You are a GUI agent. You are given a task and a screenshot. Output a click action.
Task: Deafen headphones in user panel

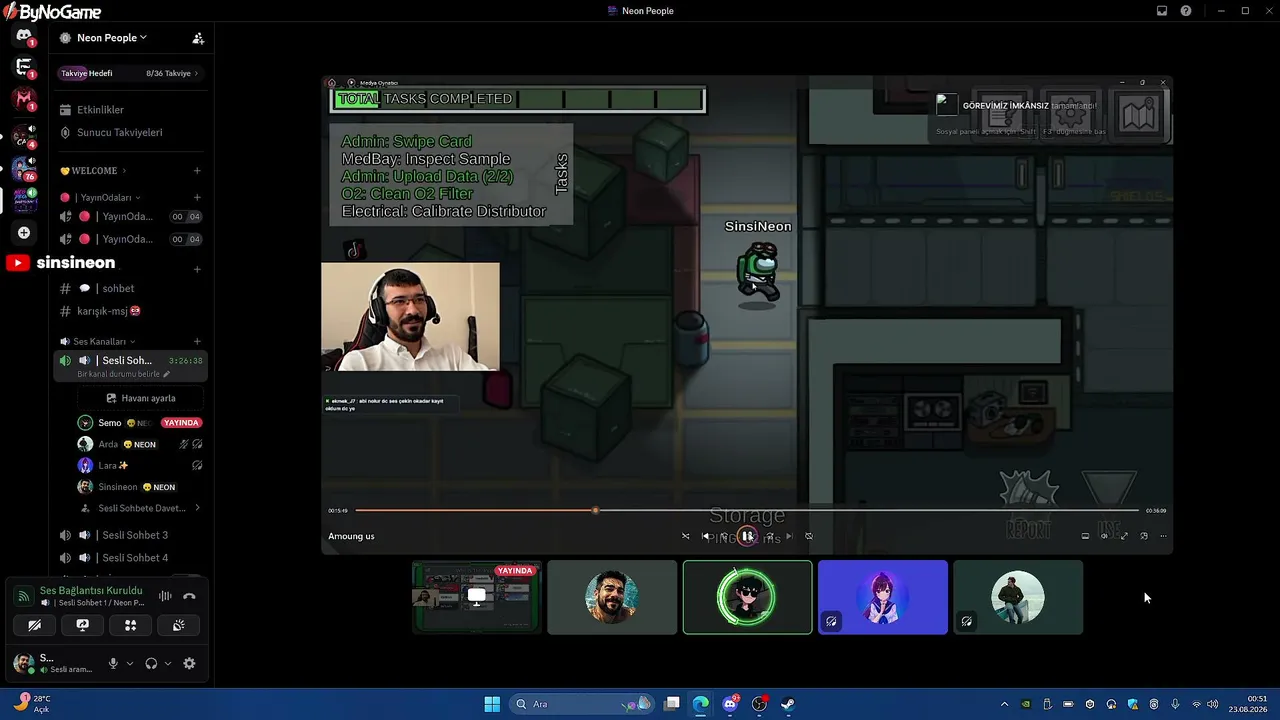[x=151, y=663]
